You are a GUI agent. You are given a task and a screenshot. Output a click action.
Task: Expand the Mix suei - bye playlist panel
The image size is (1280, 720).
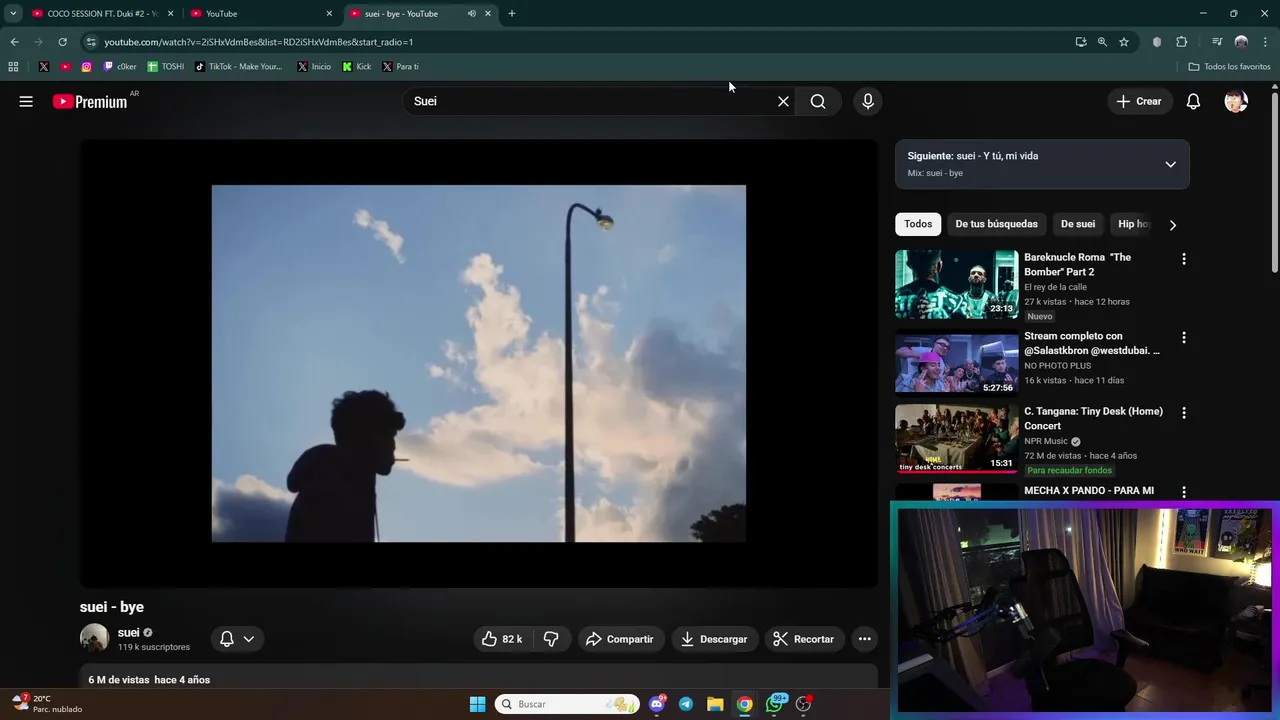[x=1170, y=164]
